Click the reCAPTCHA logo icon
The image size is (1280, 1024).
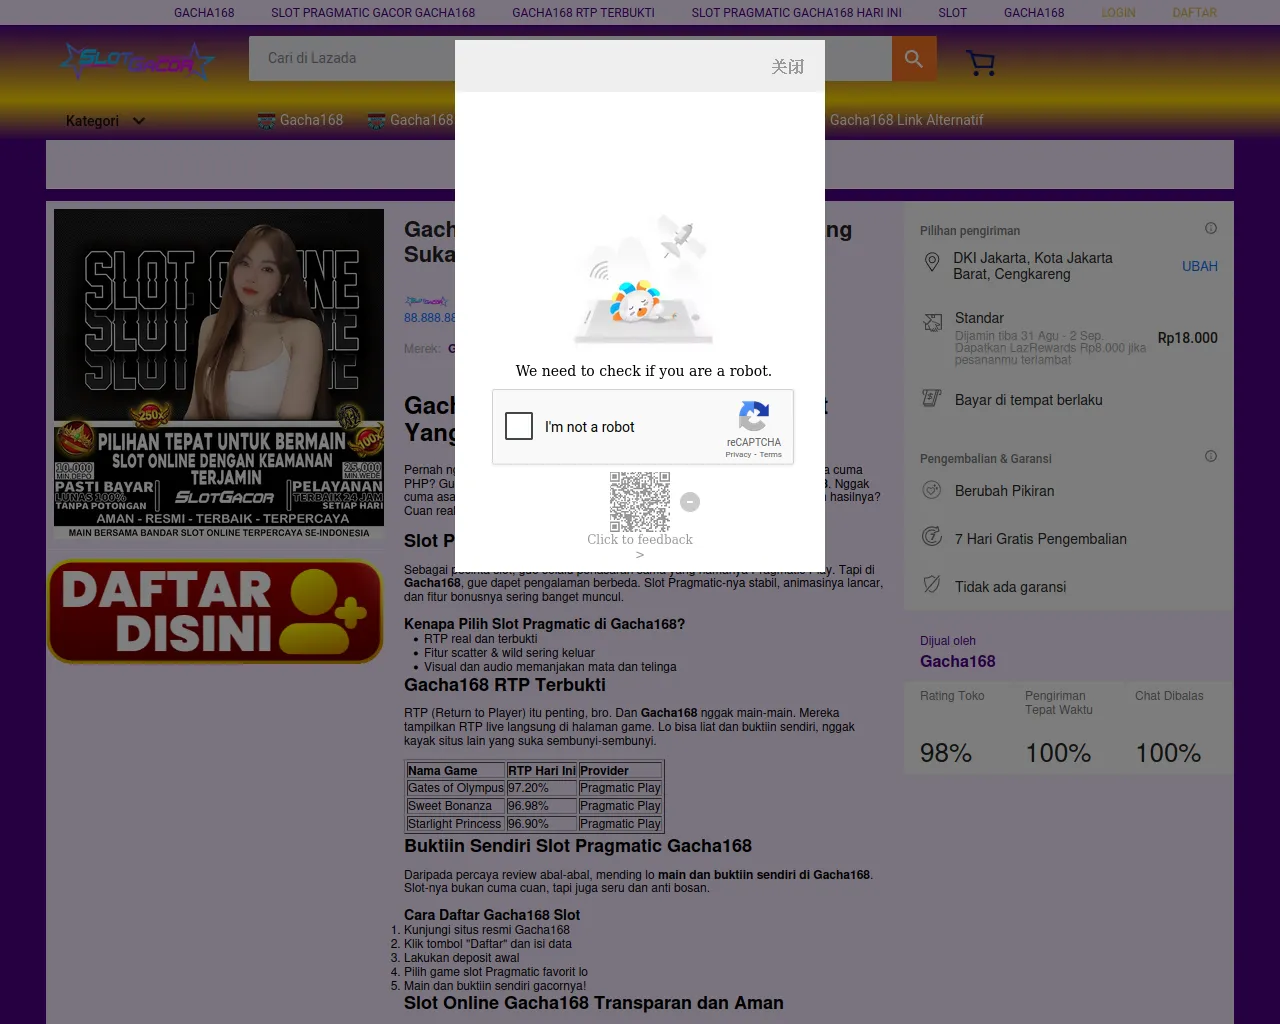(754, 416)
